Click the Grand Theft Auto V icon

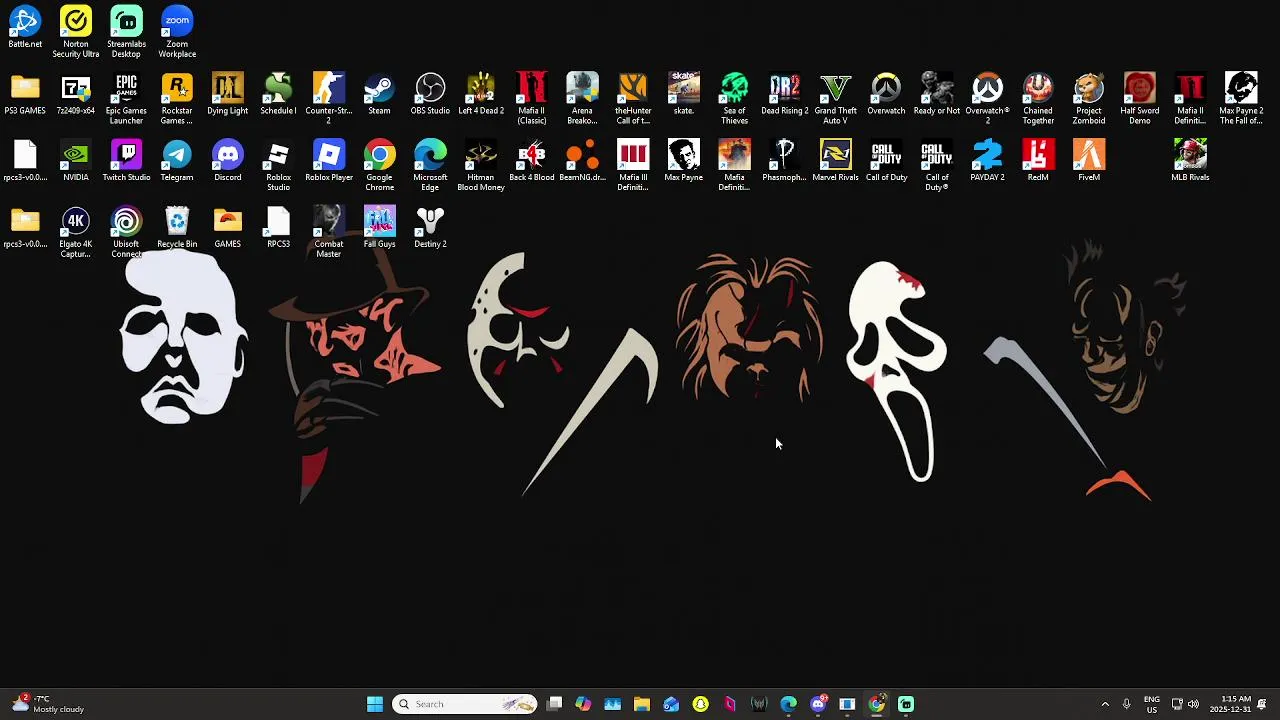pos(835,99)
